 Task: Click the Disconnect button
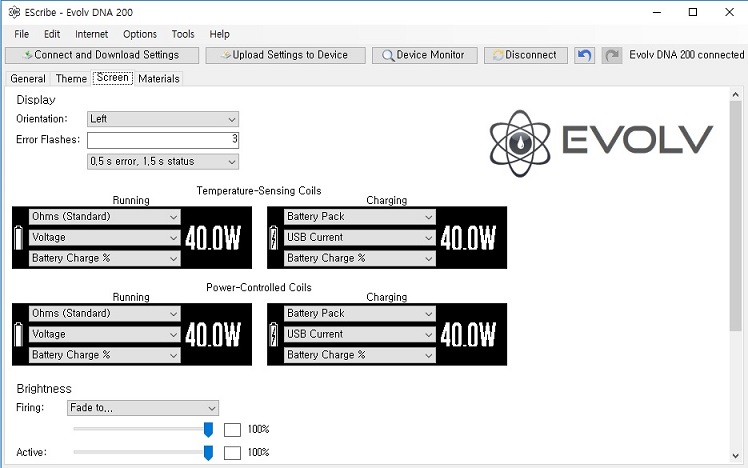(x=526, y=55)
